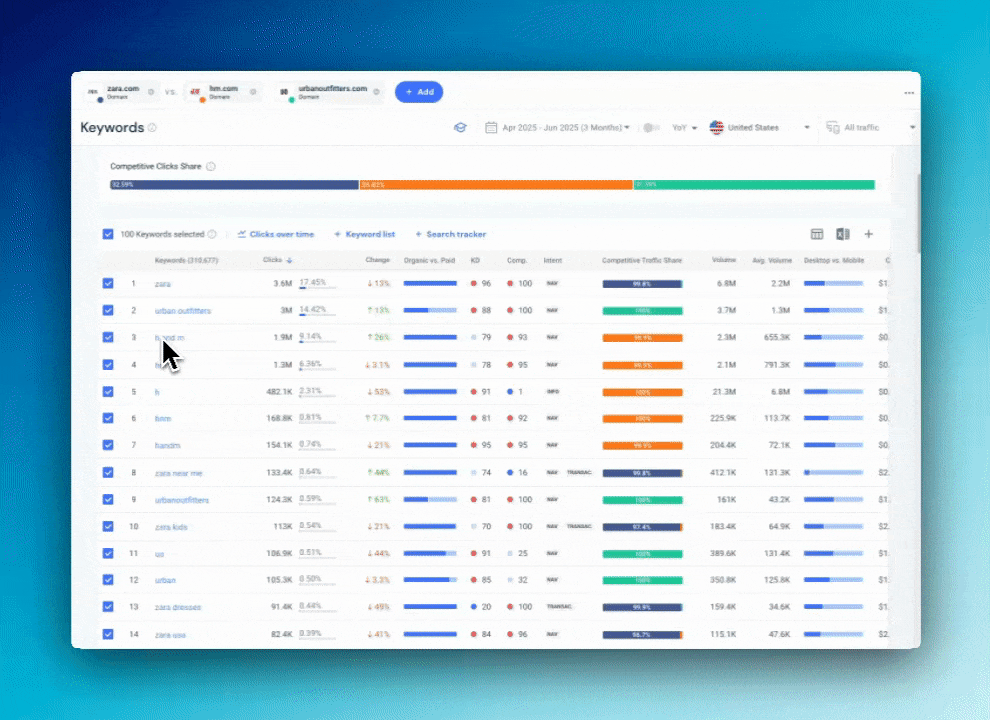Click the circle icon next to urbanoutfitters.com
This screenshot has width=990, height=720.
click(x=376, y=92)
